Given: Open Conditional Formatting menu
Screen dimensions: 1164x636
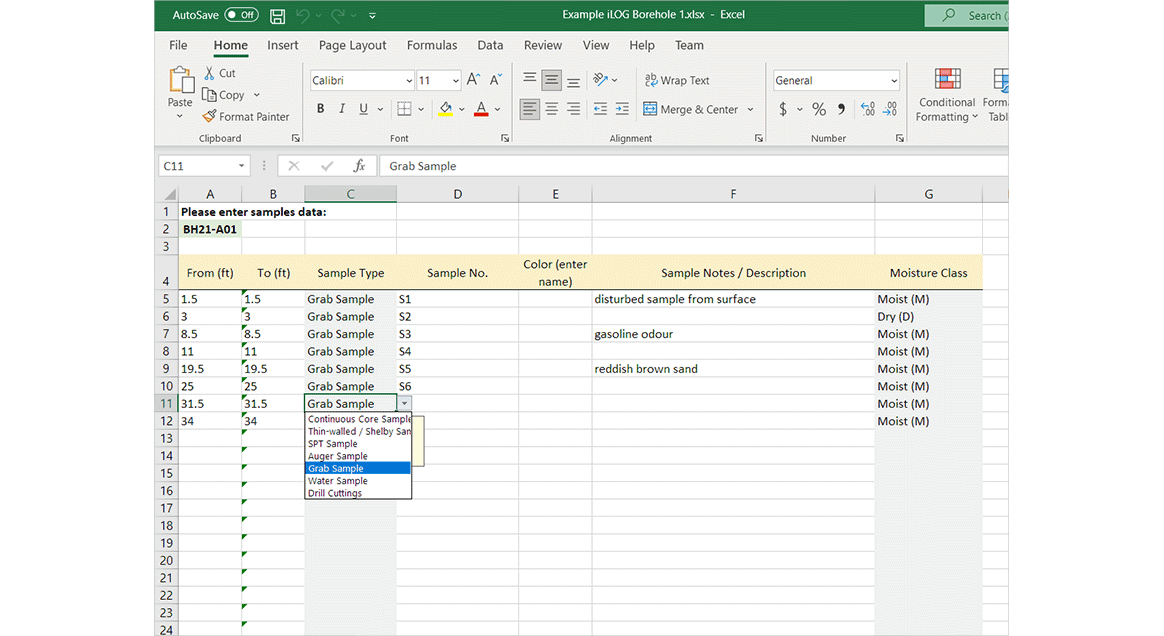Looking at the screenshot, I should (946, 95).
